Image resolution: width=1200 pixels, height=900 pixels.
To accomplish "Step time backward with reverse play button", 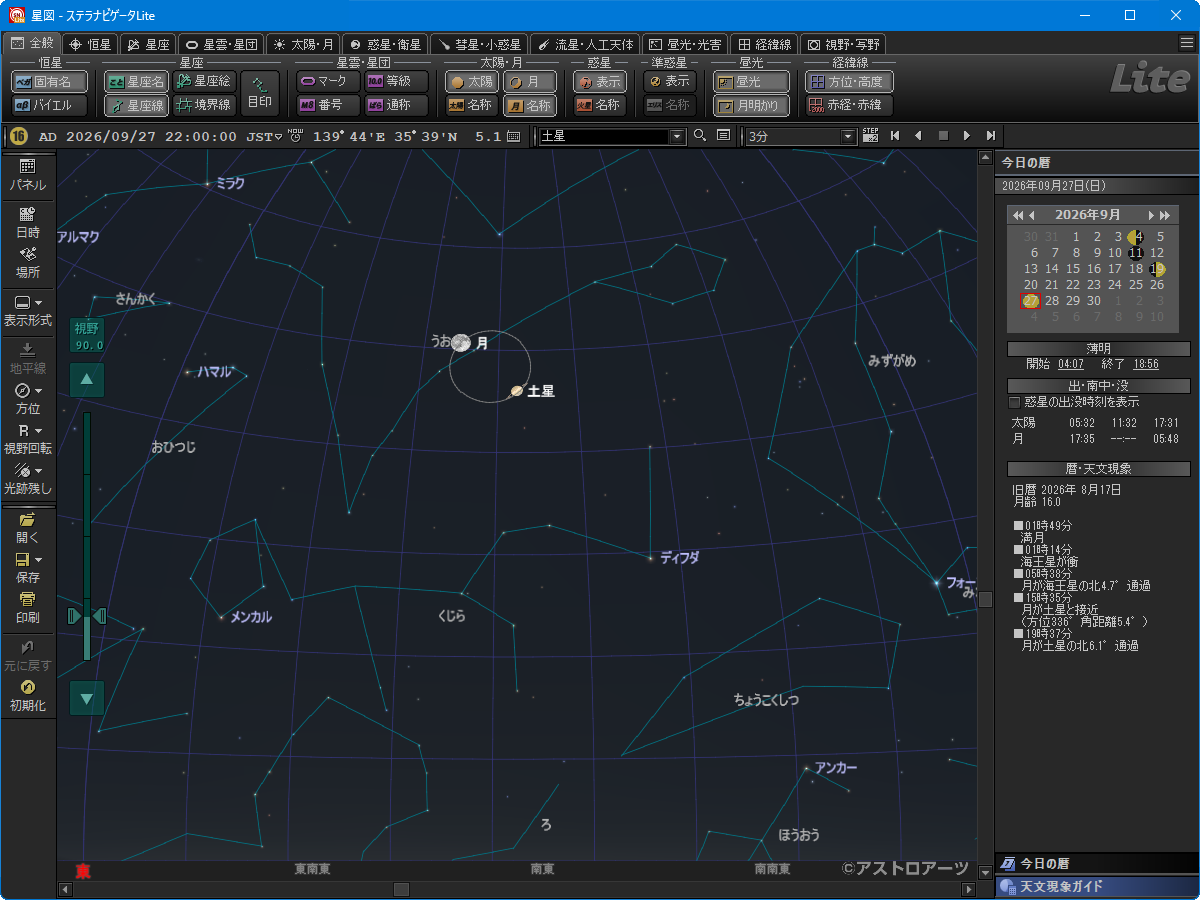I will coord(918,136).
